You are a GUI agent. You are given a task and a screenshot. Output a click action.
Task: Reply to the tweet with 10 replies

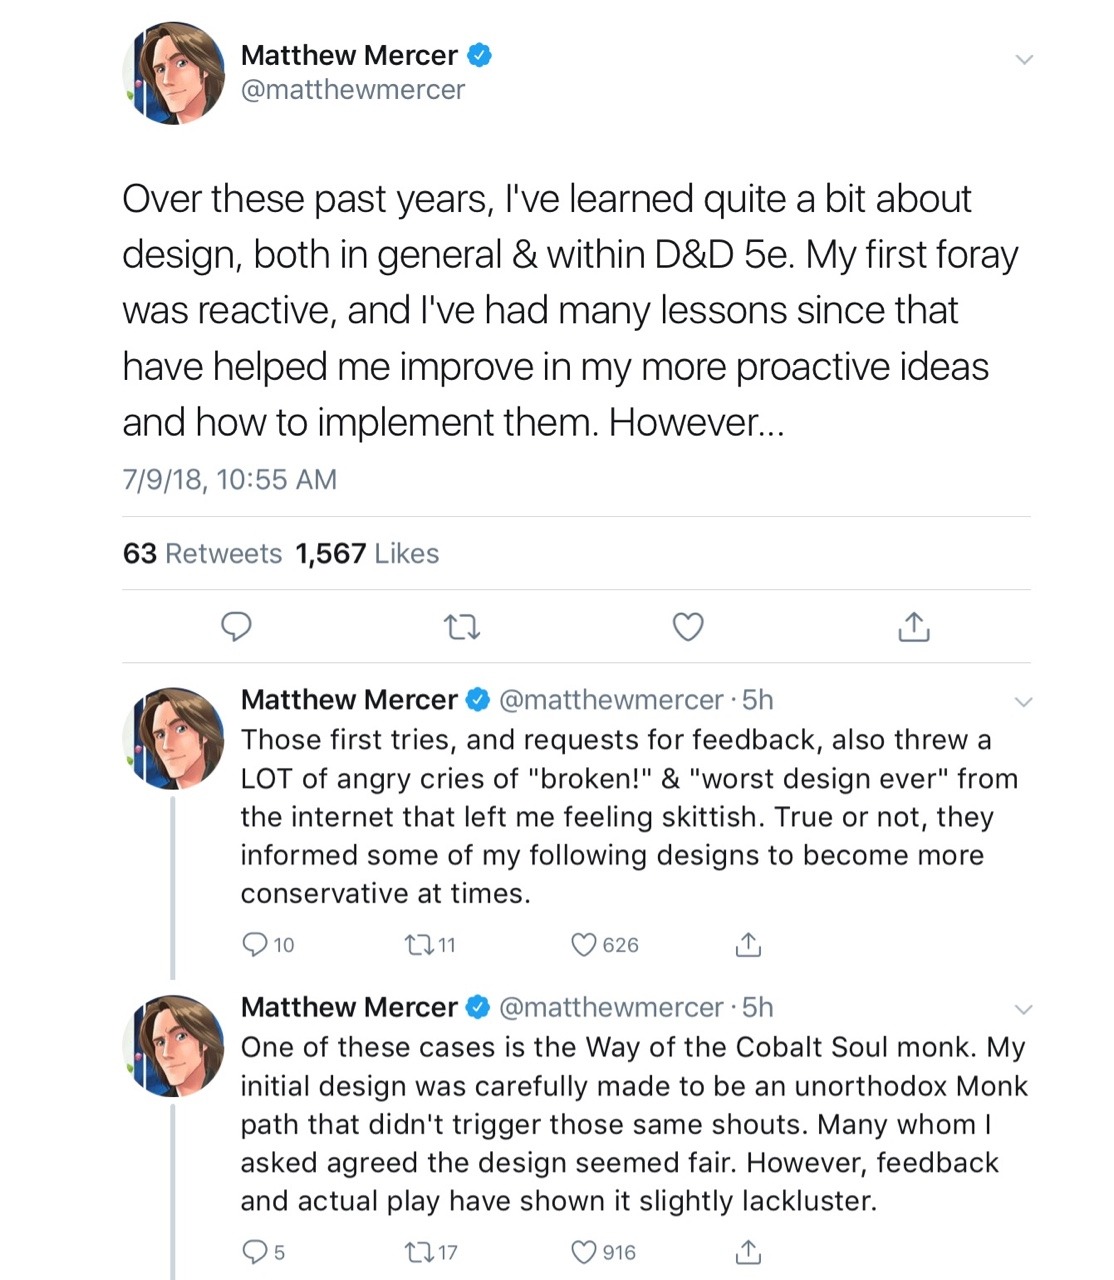tap(256, 944)
